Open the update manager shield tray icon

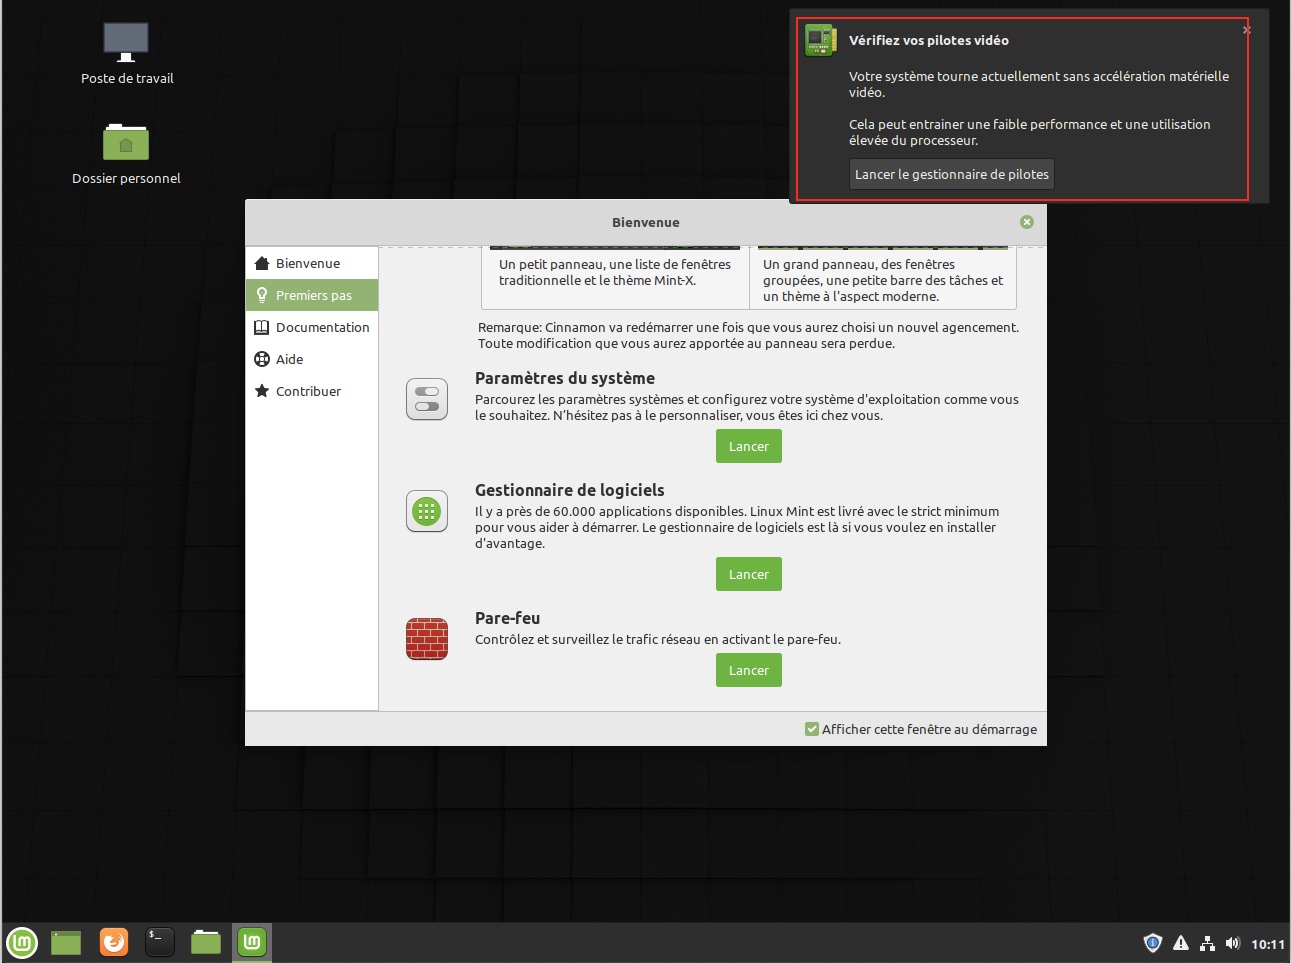pos(1152,943)
